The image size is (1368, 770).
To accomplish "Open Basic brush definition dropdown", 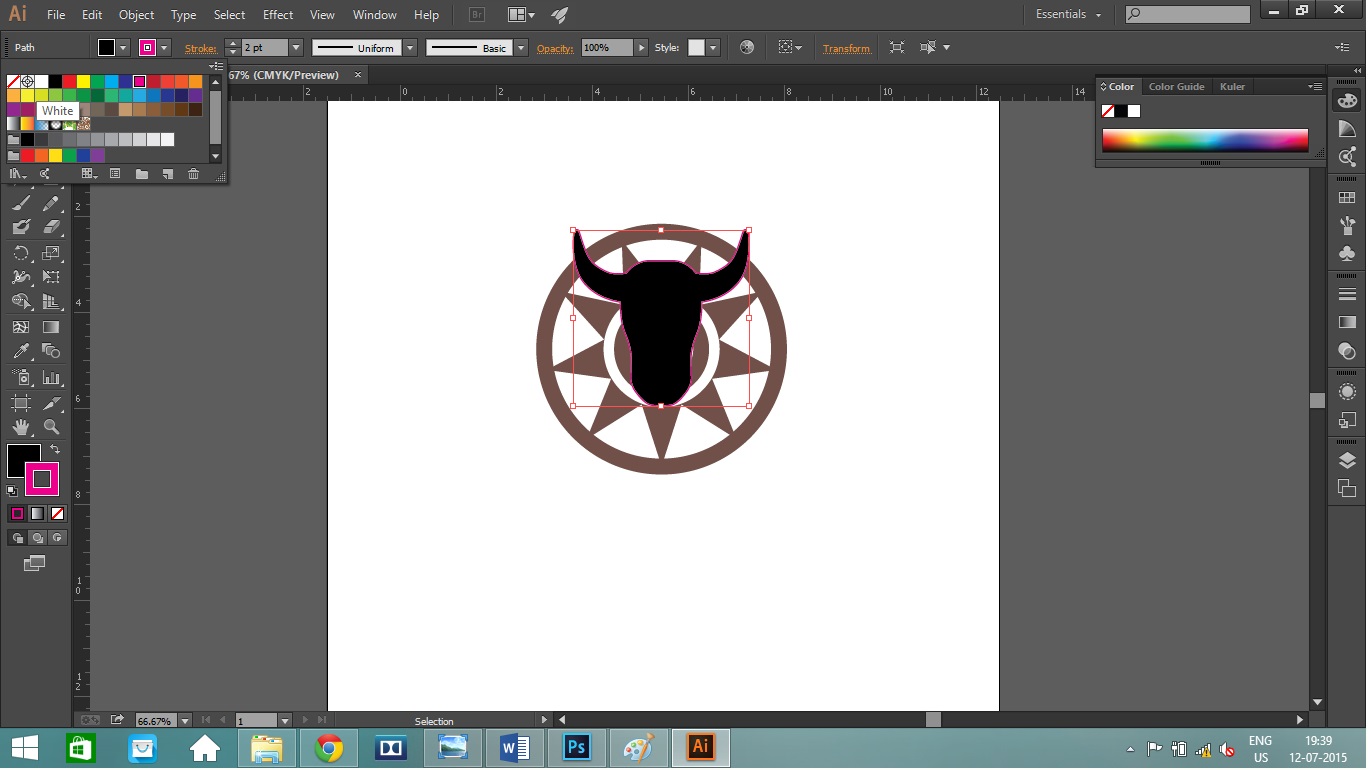I will tap(521, 47).
